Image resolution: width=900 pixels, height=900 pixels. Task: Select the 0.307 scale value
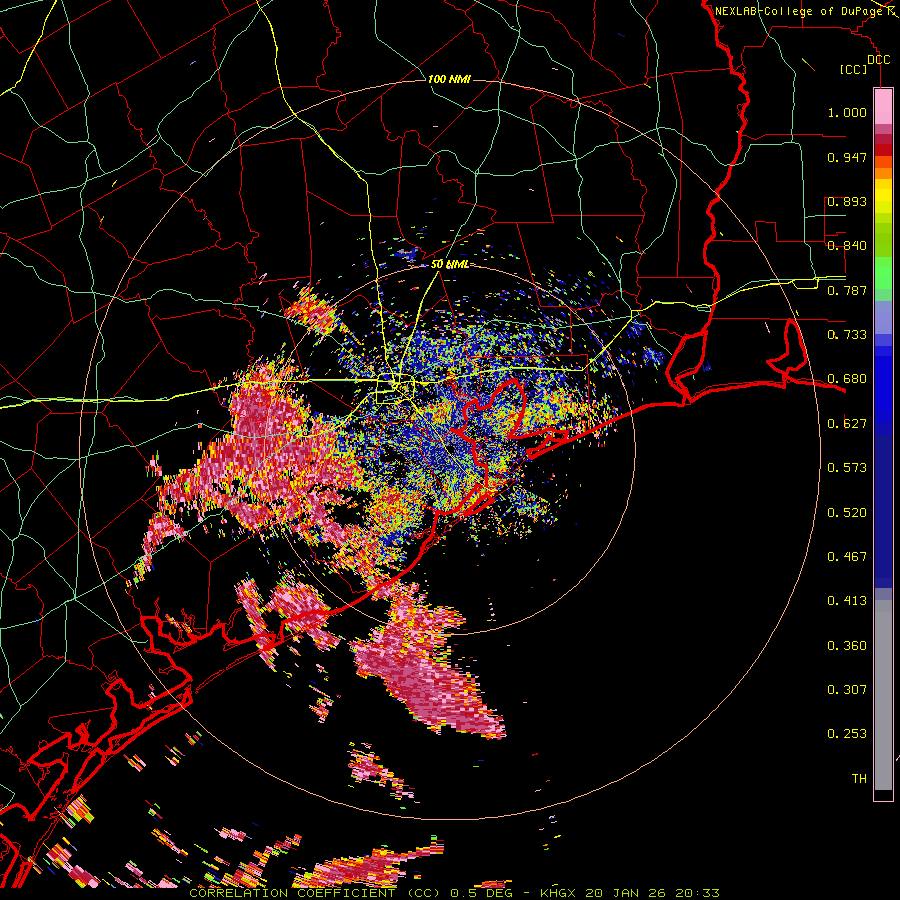847,690
